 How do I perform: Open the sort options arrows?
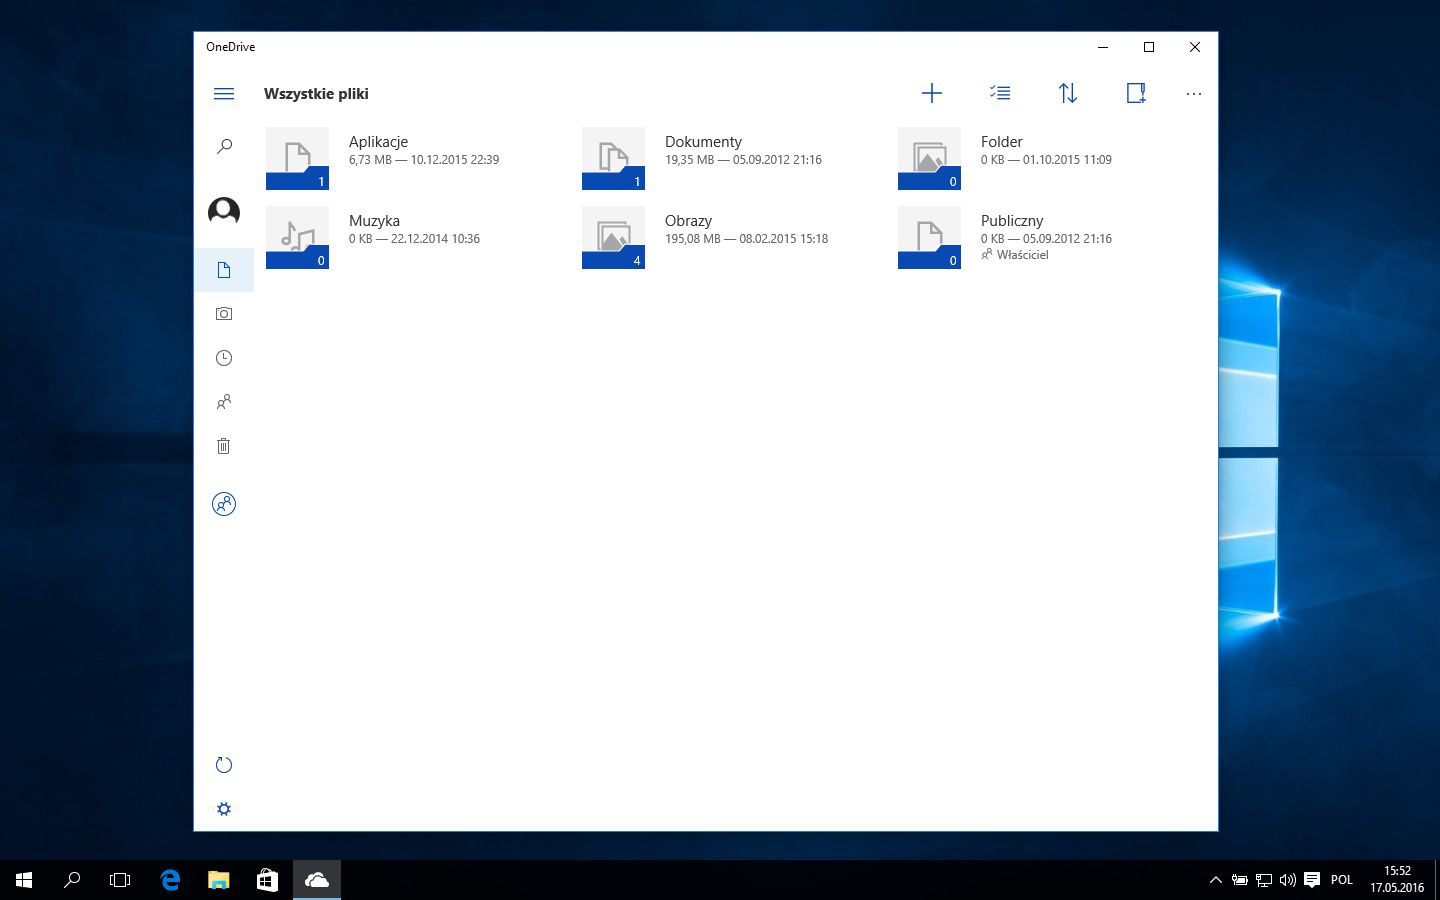[1068, 93]
